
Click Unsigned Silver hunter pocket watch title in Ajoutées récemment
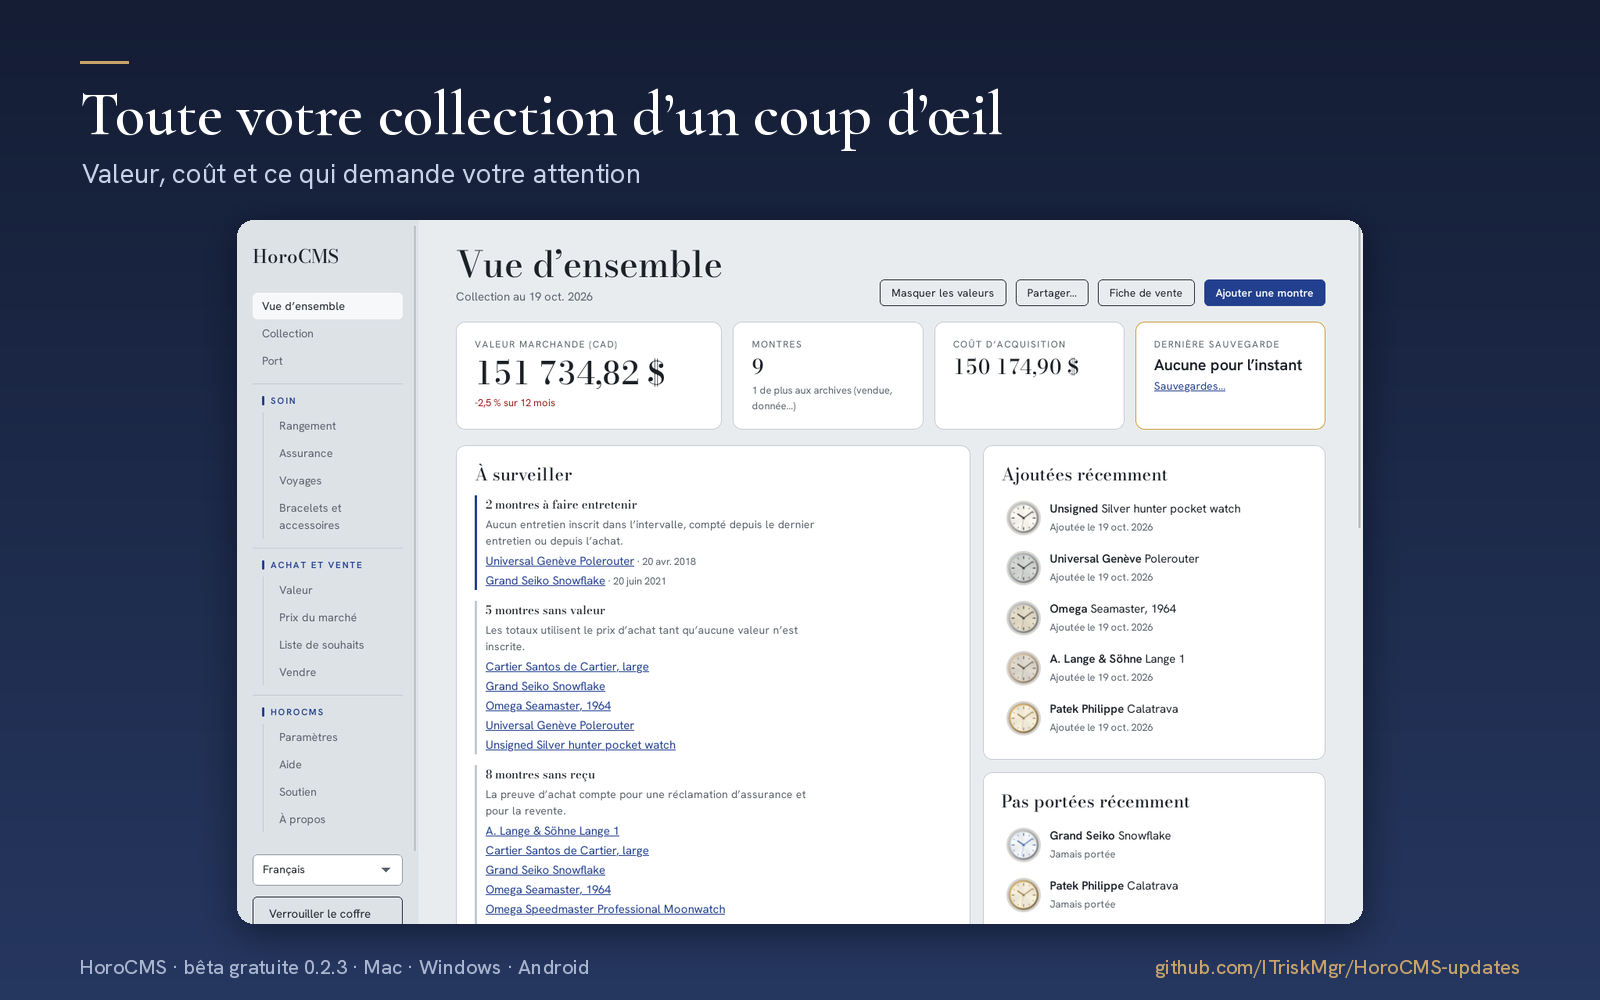coord(1145,509)
